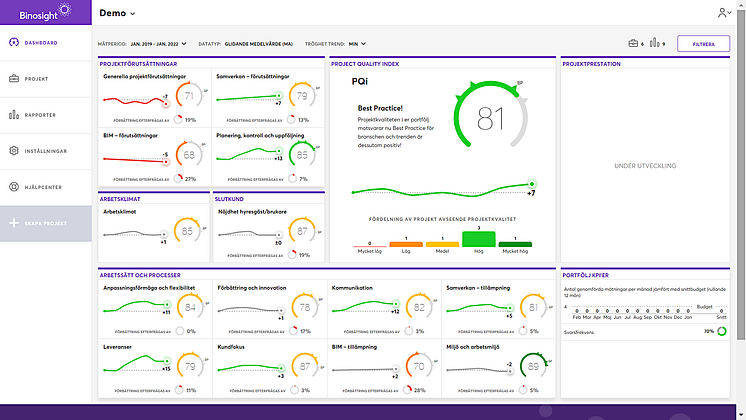The image size is (746, 420).
Task: Click the Generella projektförutsättningar gauge 71
Action: pyautogui.click(x=189, y=96)
